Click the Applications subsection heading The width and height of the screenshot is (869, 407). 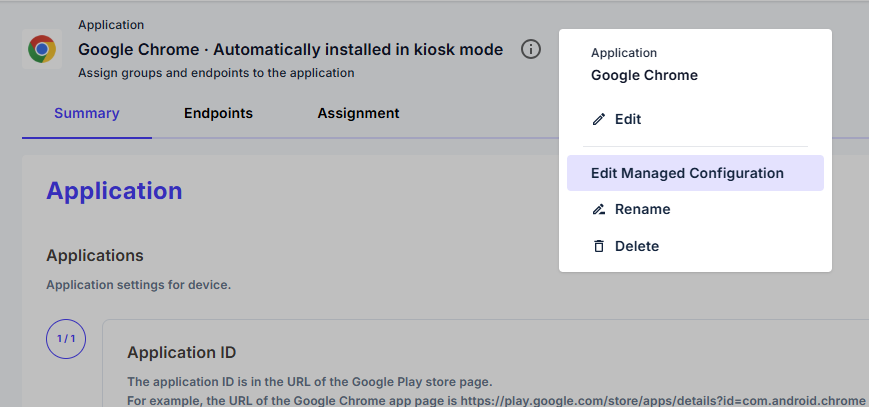click(95, 256)
